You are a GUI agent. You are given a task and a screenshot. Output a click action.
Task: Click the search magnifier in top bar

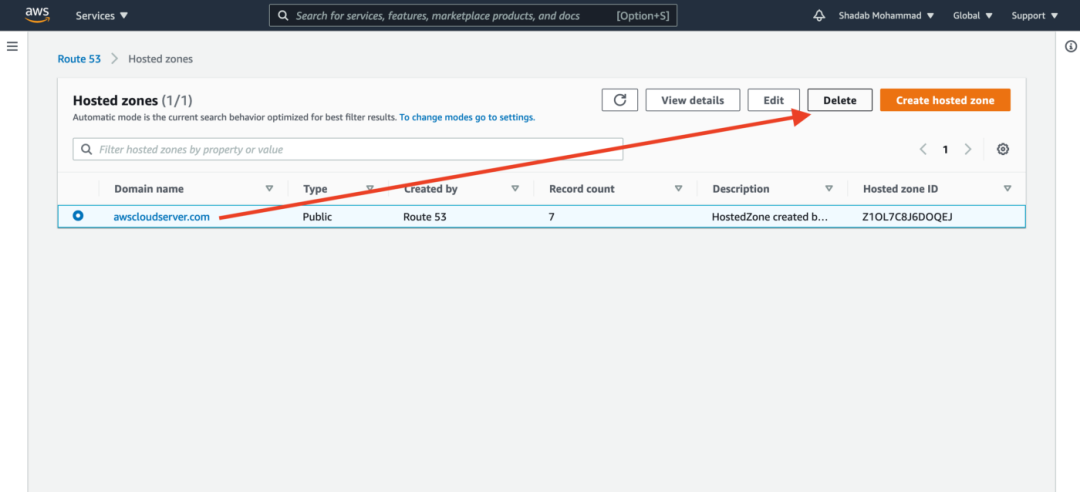pyautogui.click(x=282, y=15)
